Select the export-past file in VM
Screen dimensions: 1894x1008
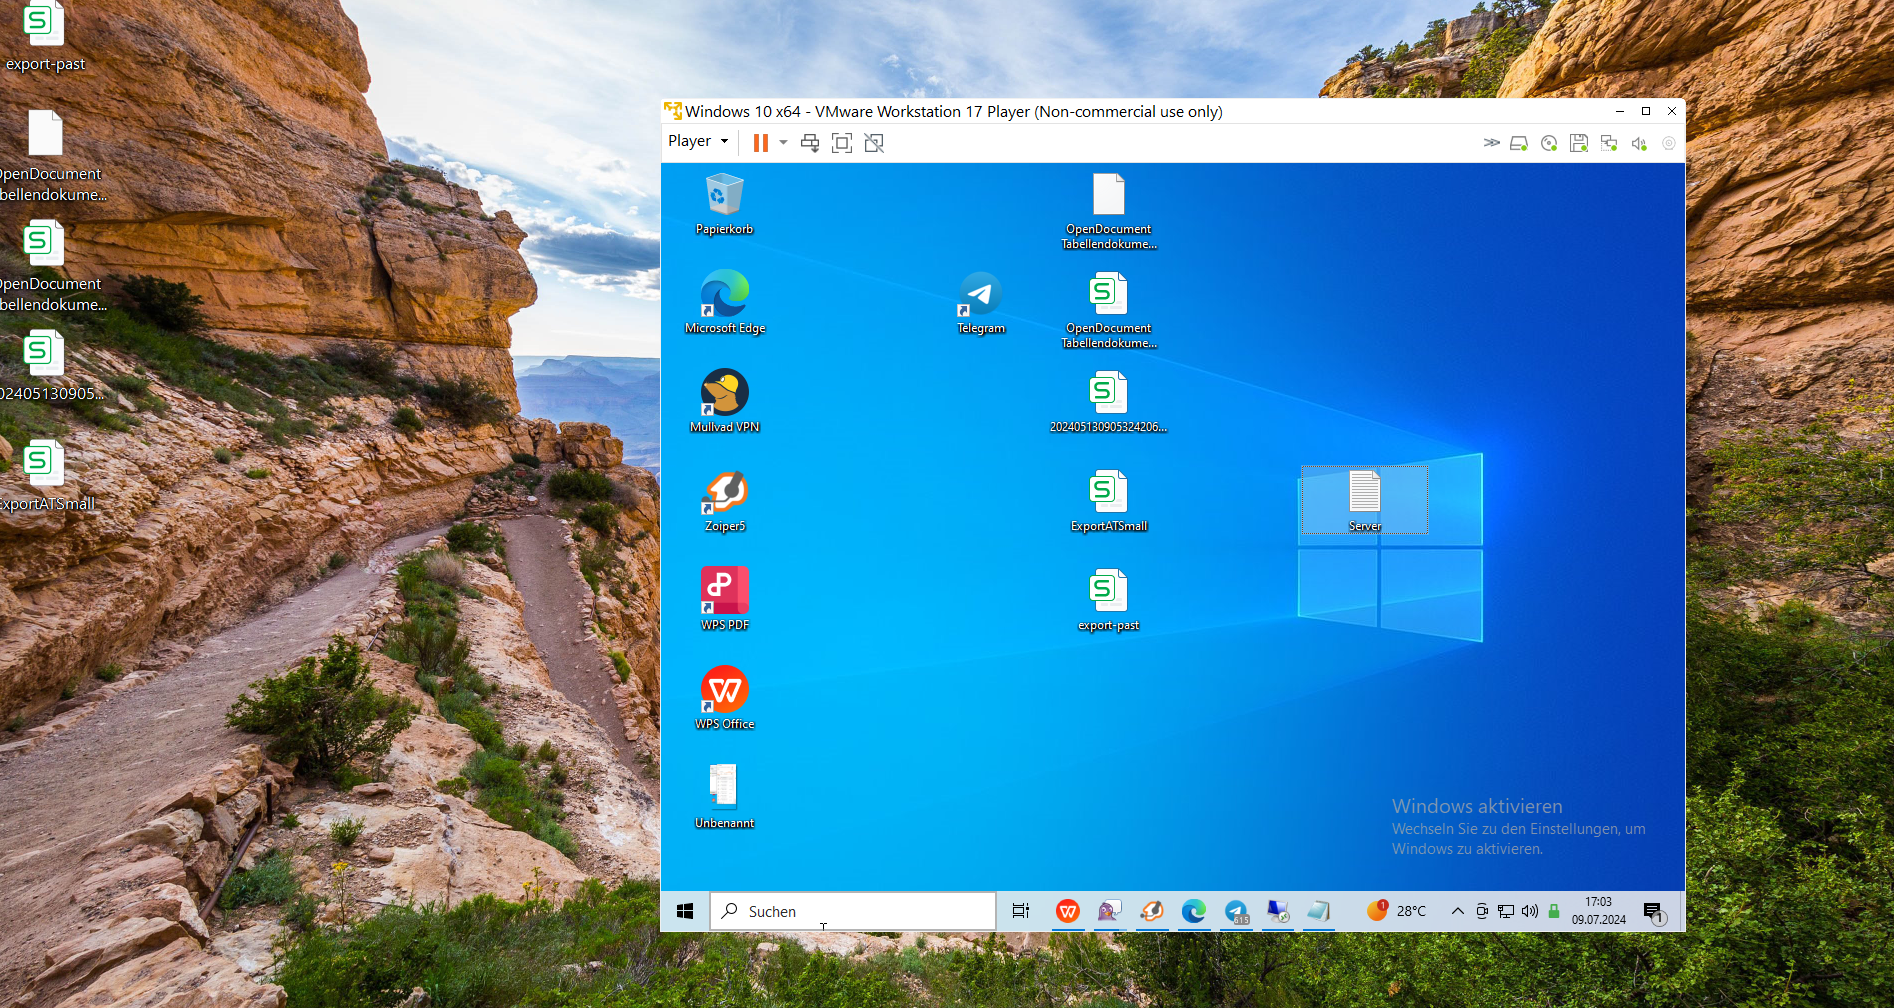(x=1108, y=599)
